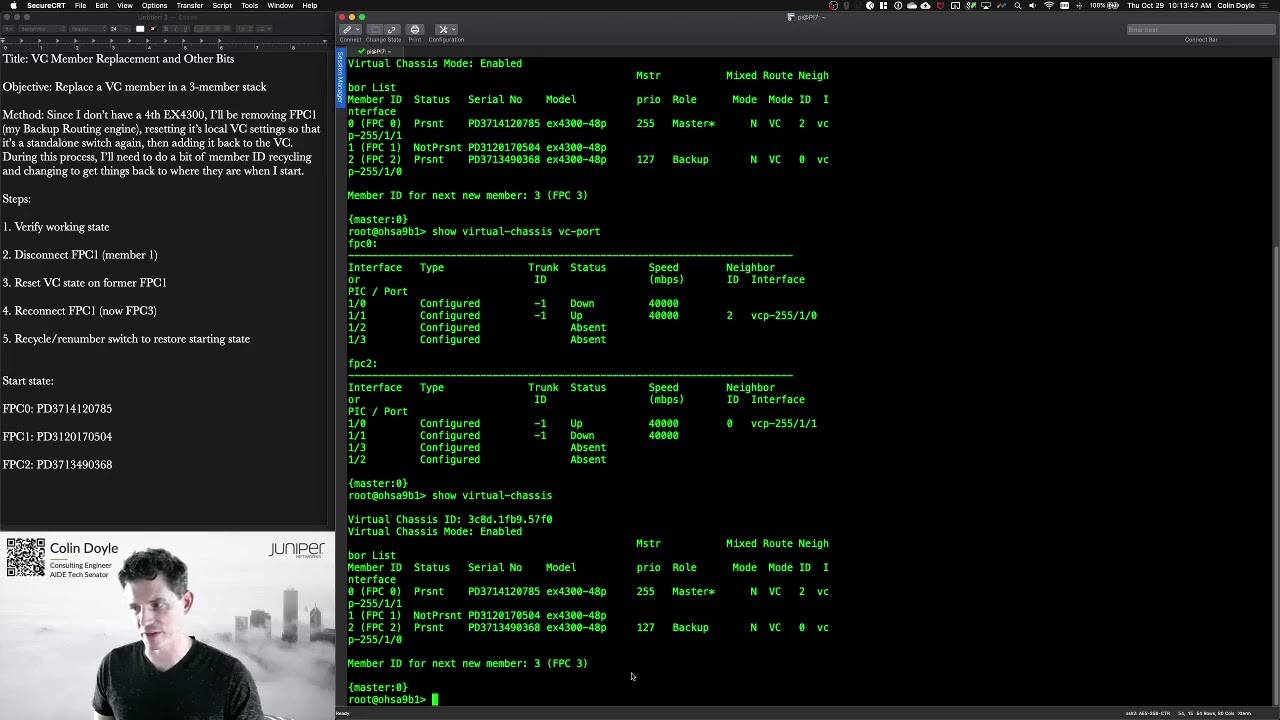Open the Options menu
The image size is (1280, 720).
(154, 5)
